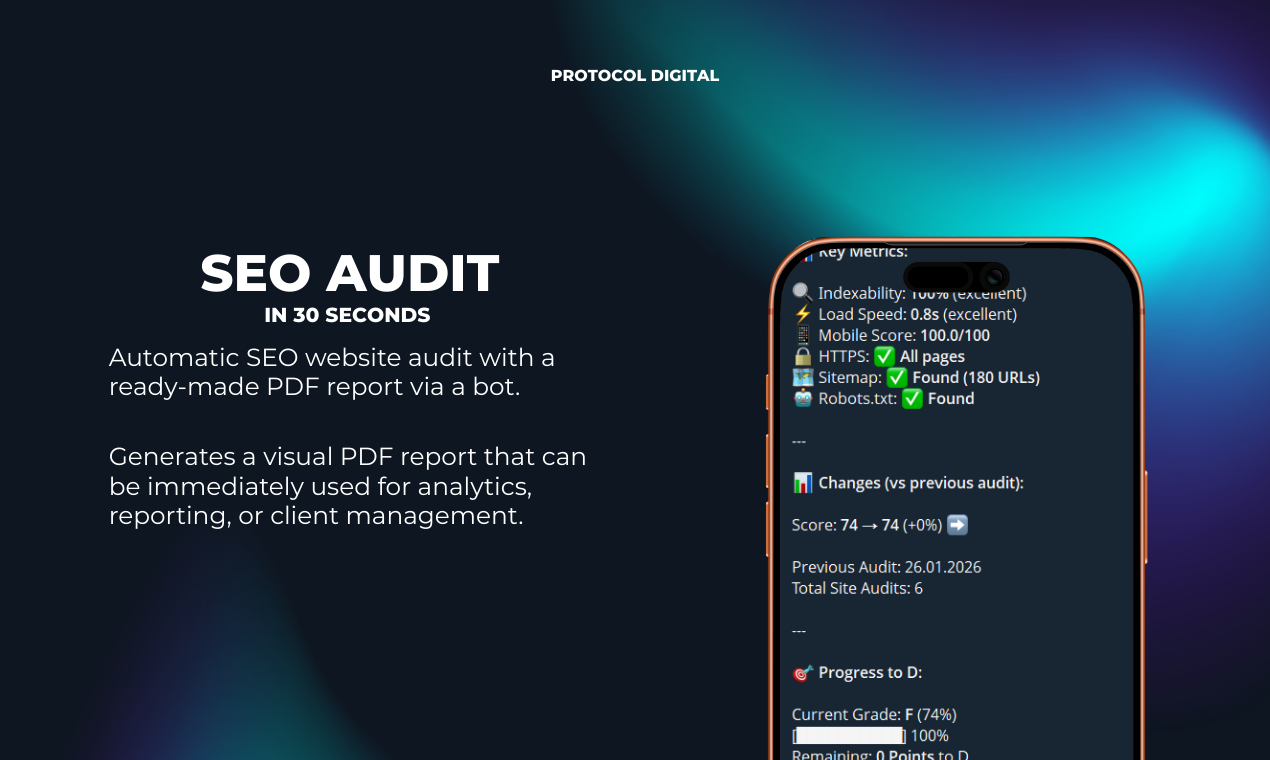Screen dimensions: 1270x760
Task: Toggle the green checkmark next to All pages
Action: [x=884, y=355]
